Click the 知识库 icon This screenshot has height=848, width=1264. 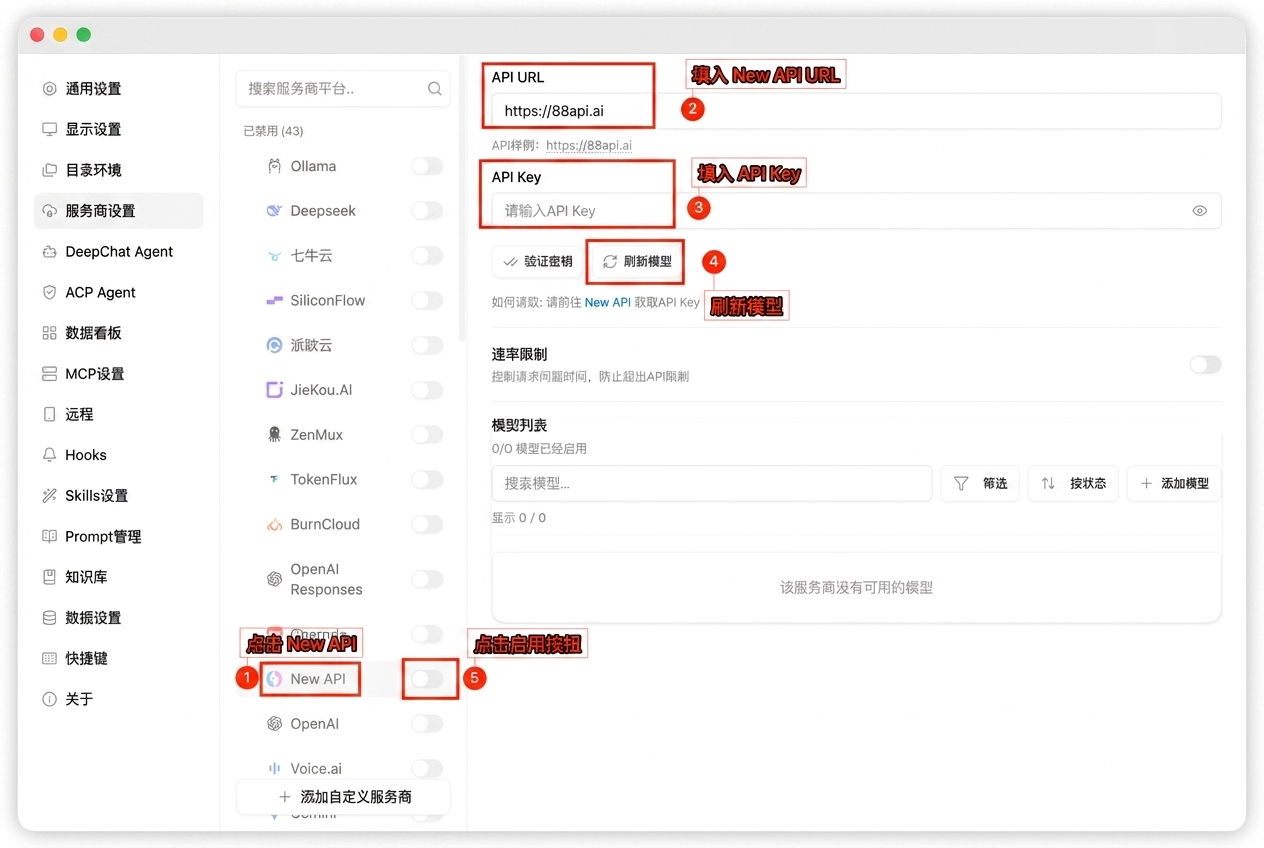pyautogui.click(x=49, y=577)
